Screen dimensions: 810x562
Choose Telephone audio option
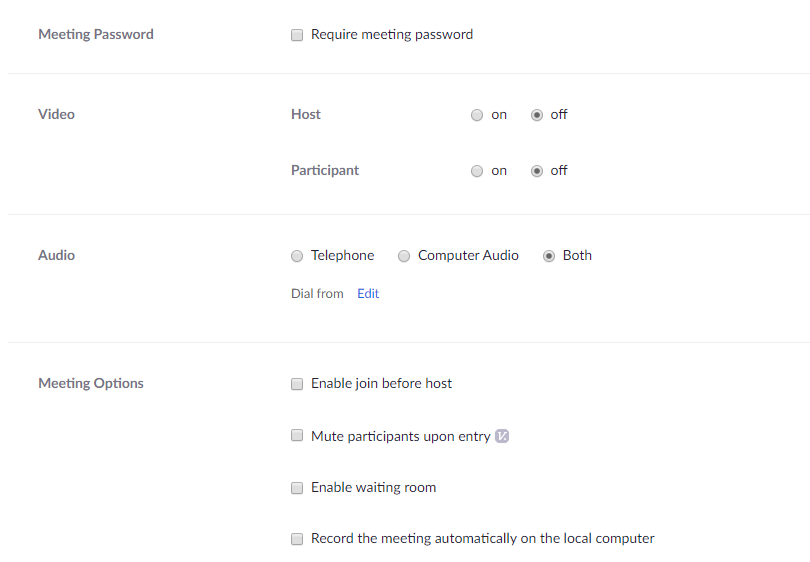coord(297,256)
